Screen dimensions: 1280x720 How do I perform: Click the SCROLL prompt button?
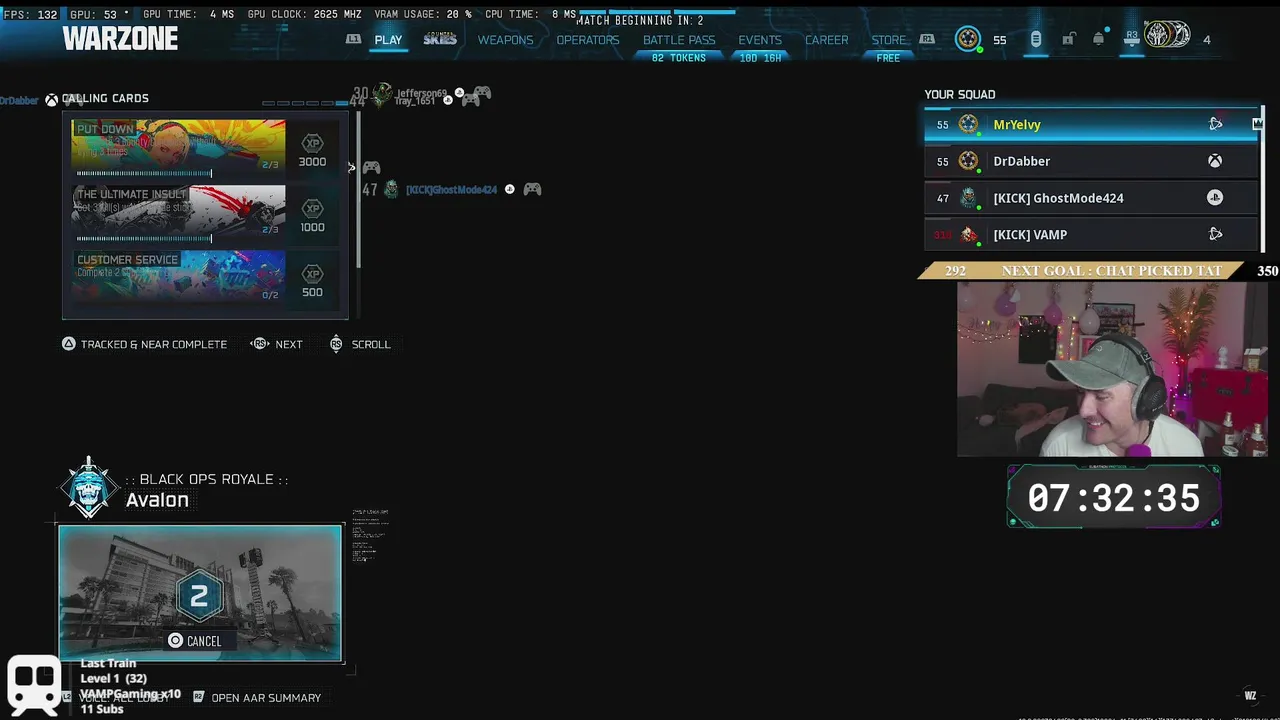tap(360, 344)
